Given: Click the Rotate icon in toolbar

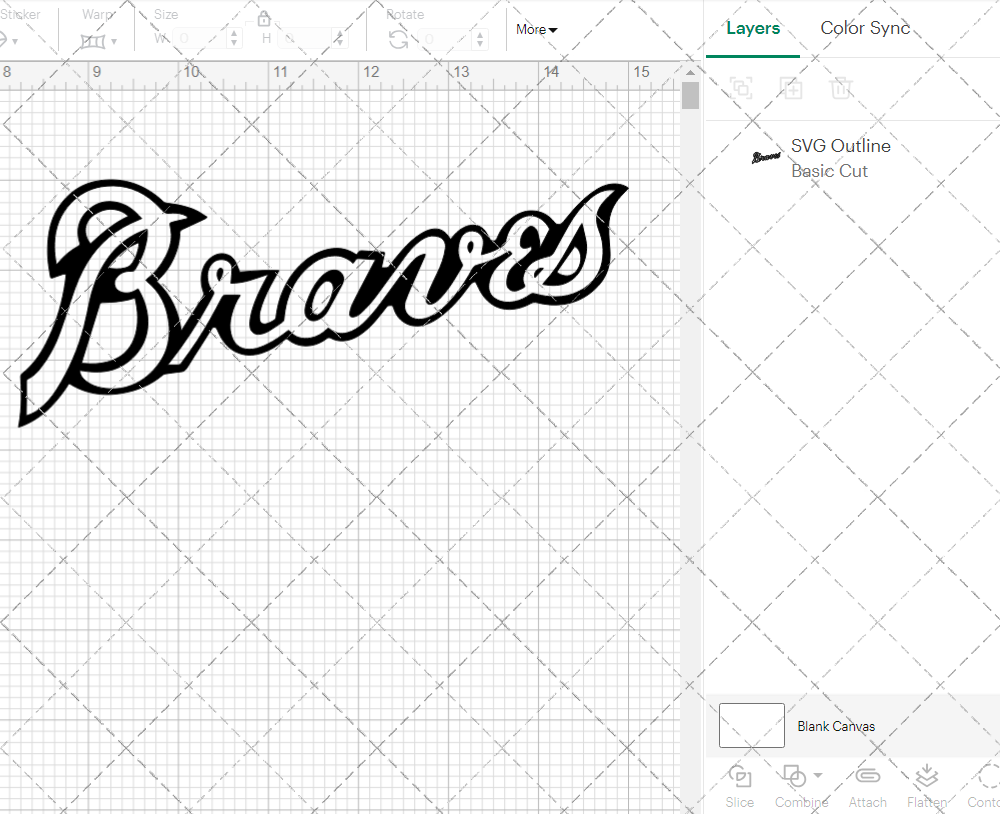Looking at the screenshot, I should (398, 39).
